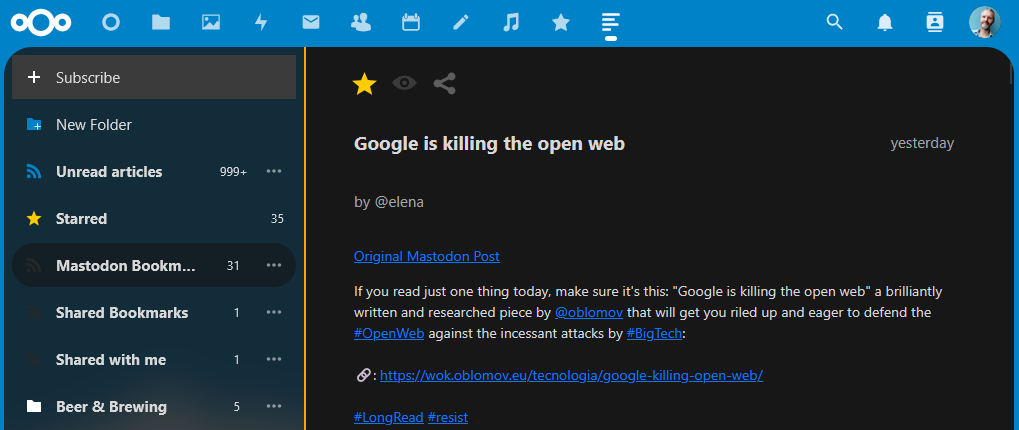Click the 'yesterday' timestamp
This screenshot has width=1019, height=430.
pyautogui.click(x=922, y=144)
